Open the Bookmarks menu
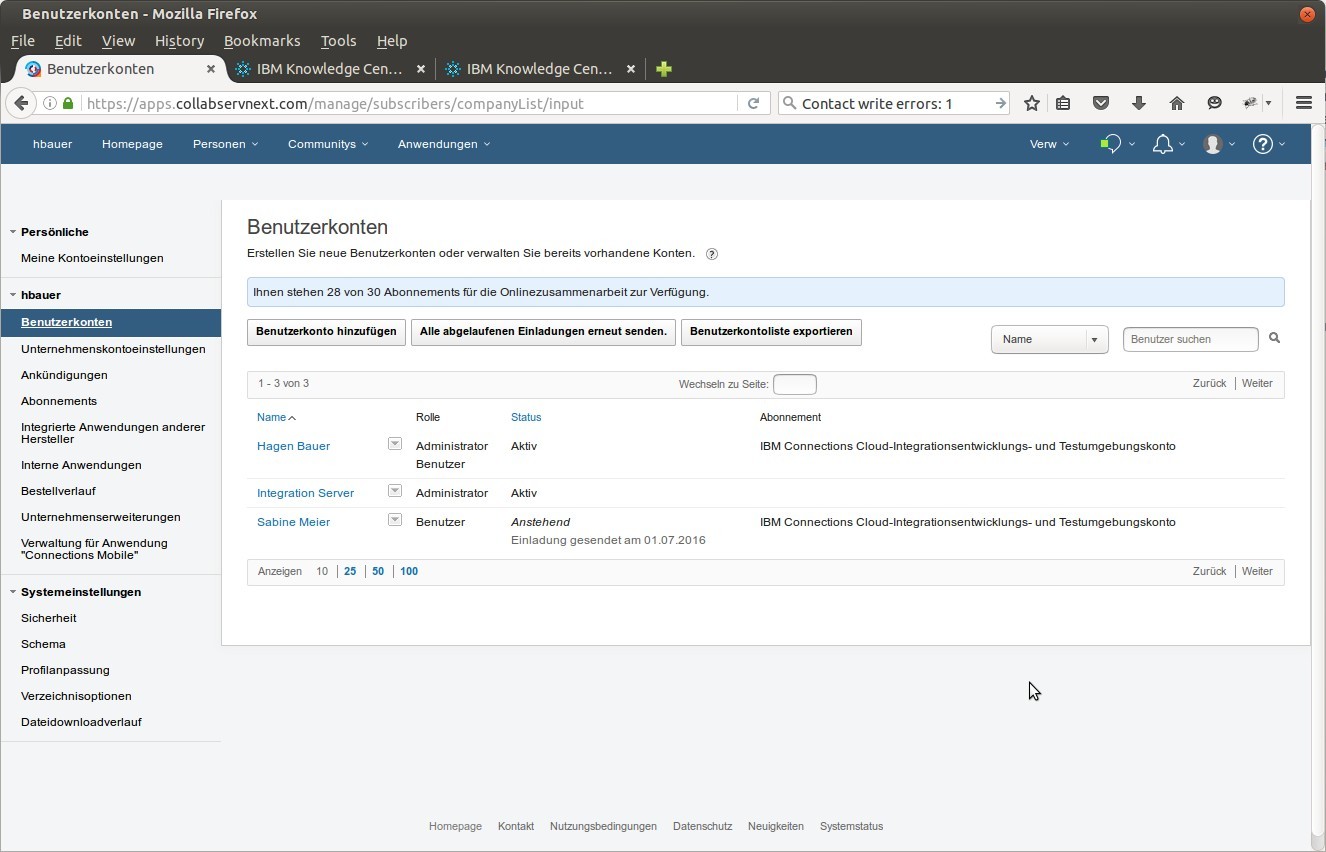 [262, 41]
